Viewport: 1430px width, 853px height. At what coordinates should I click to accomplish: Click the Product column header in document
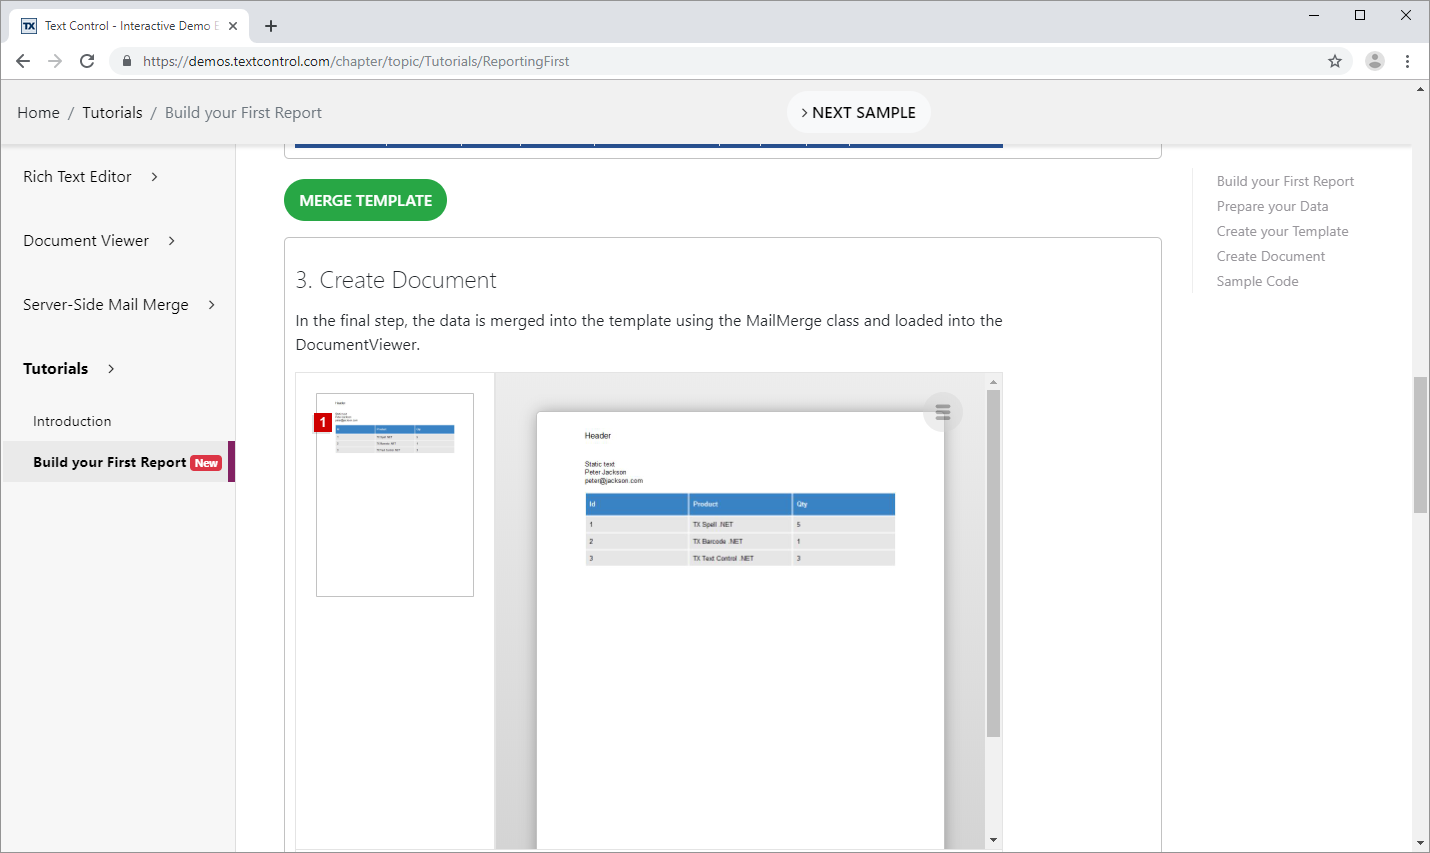pyautogui.click(x=740, y=504)
